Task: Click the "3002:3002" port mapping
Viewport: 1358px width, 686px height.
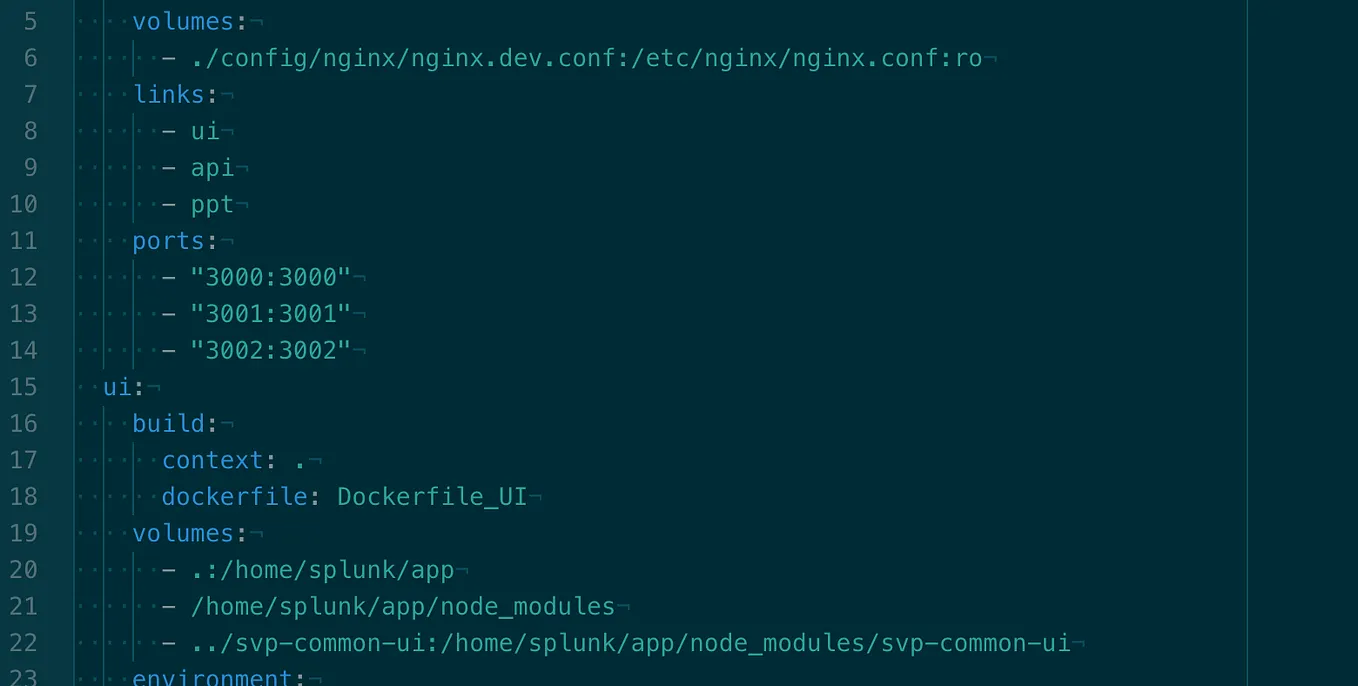Action: coord(271,350)
